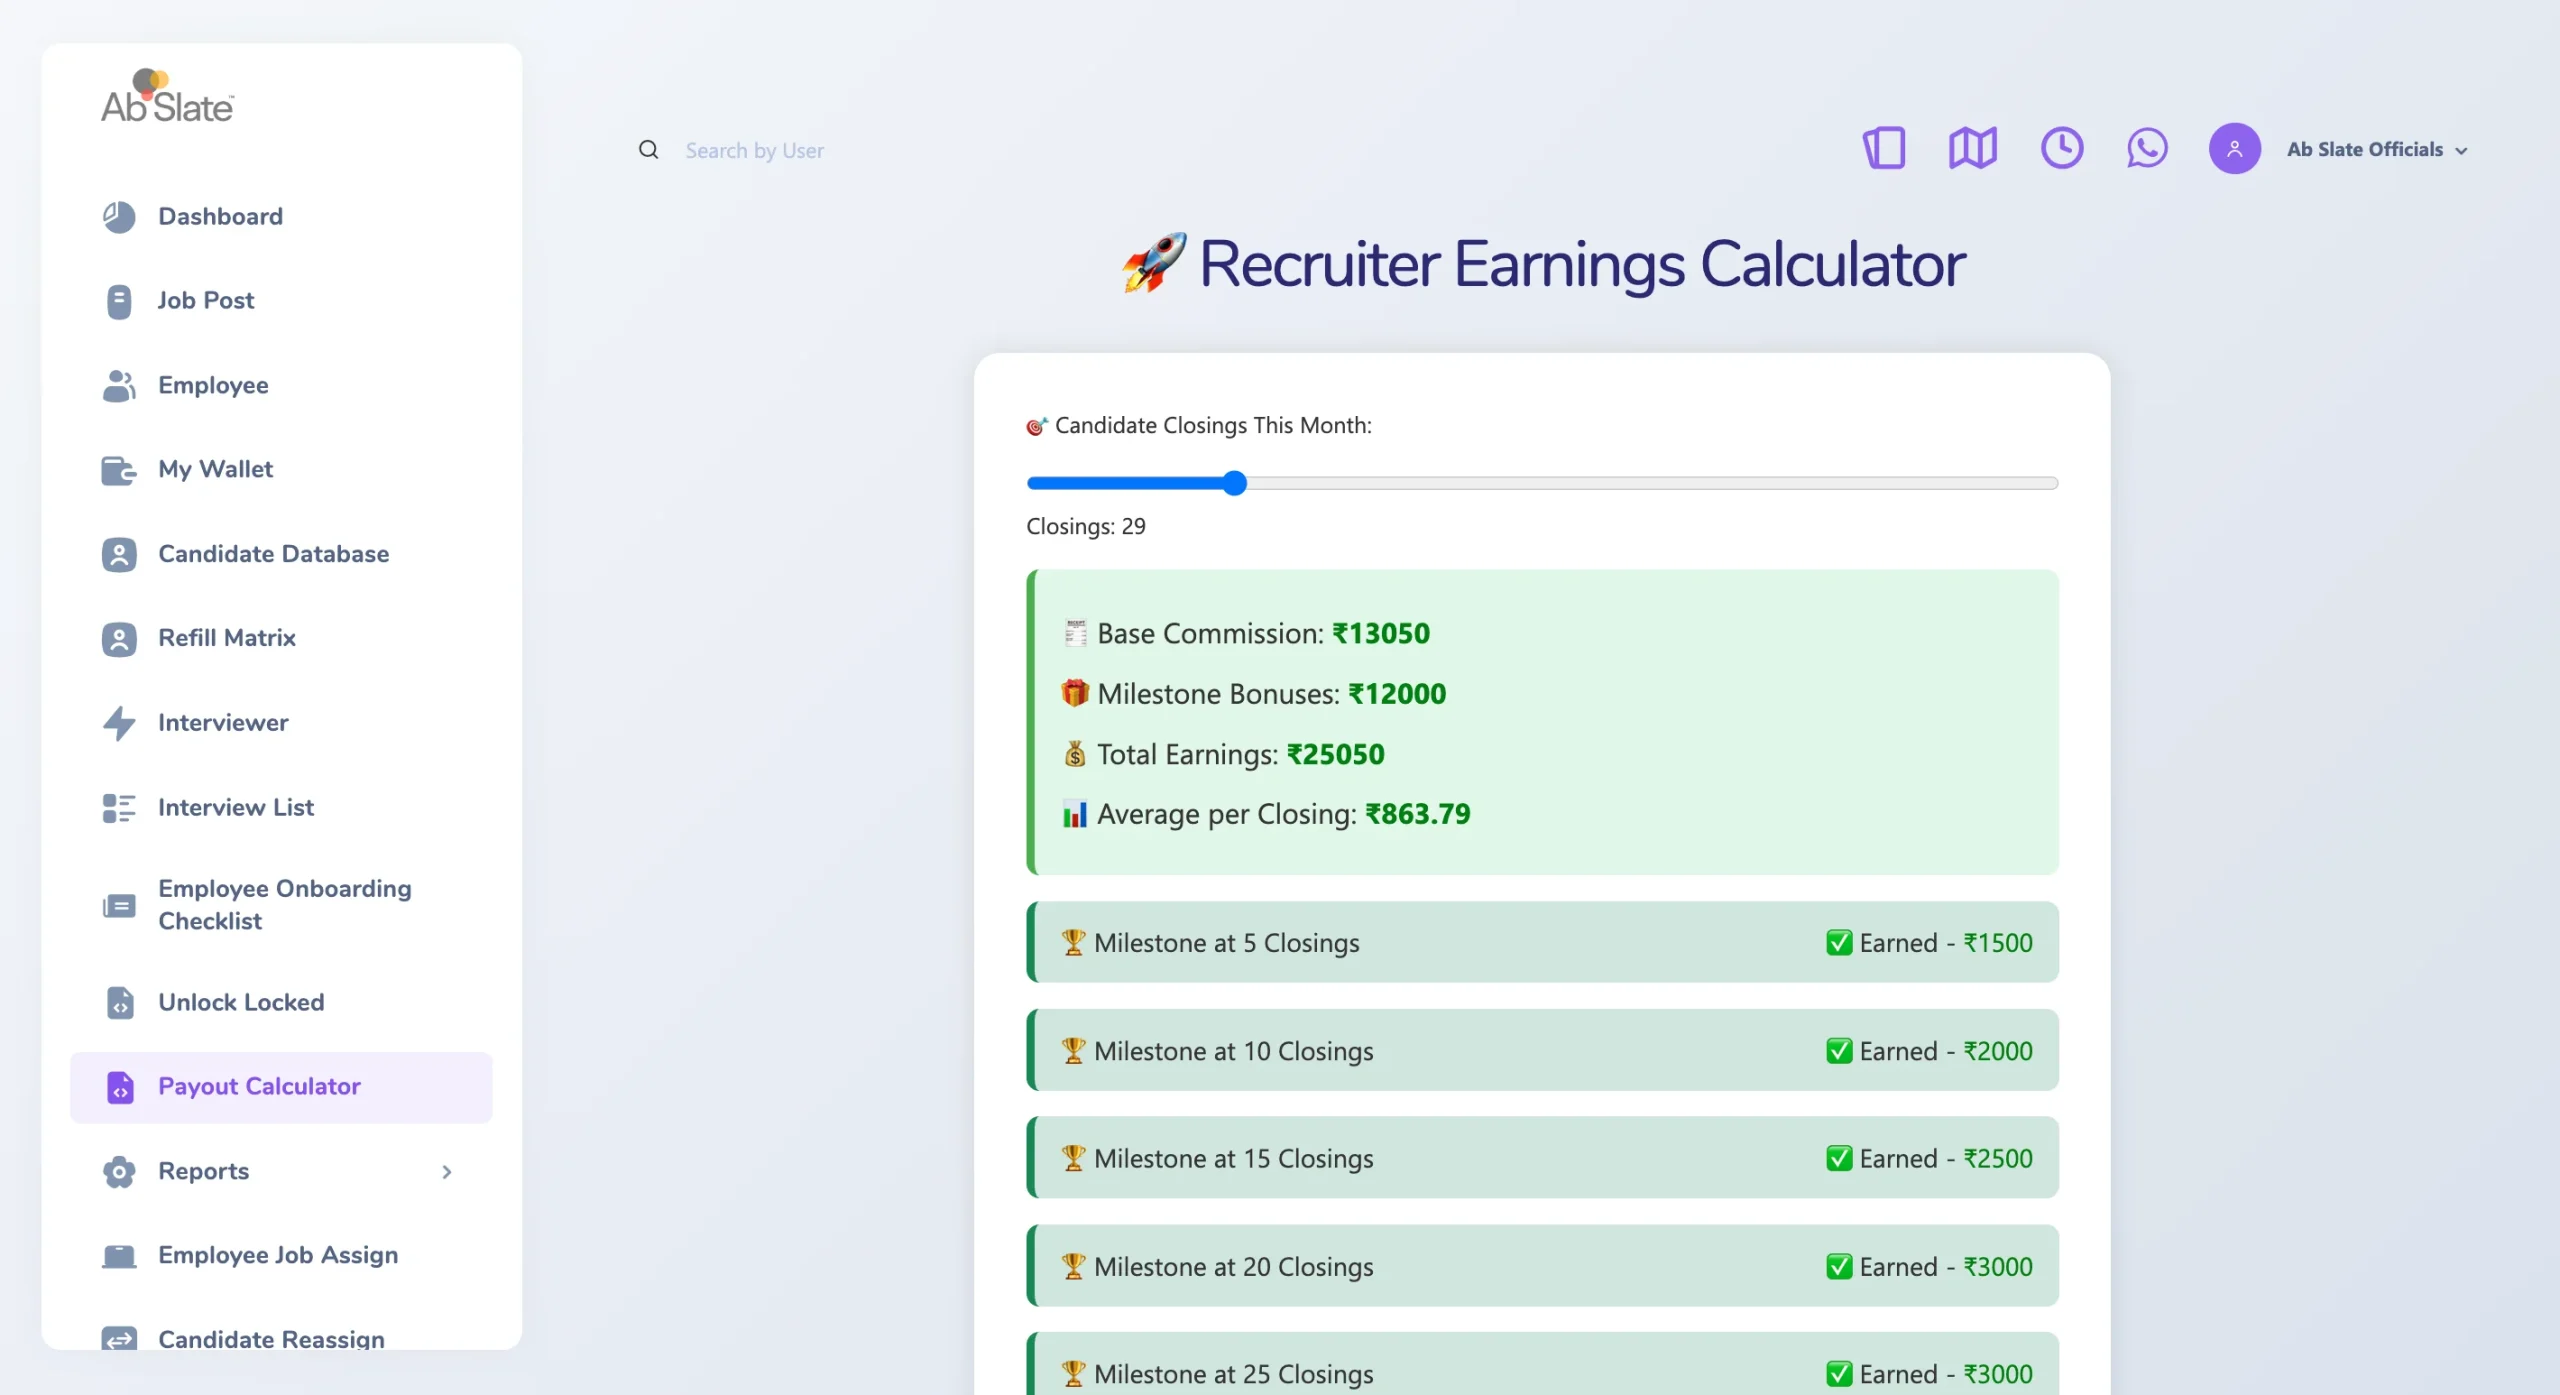Screen dimensions: 2560x1395
Task: Open Employee Onboarding Checklist link
Action: pyautogui.click(x=284, y=905)
